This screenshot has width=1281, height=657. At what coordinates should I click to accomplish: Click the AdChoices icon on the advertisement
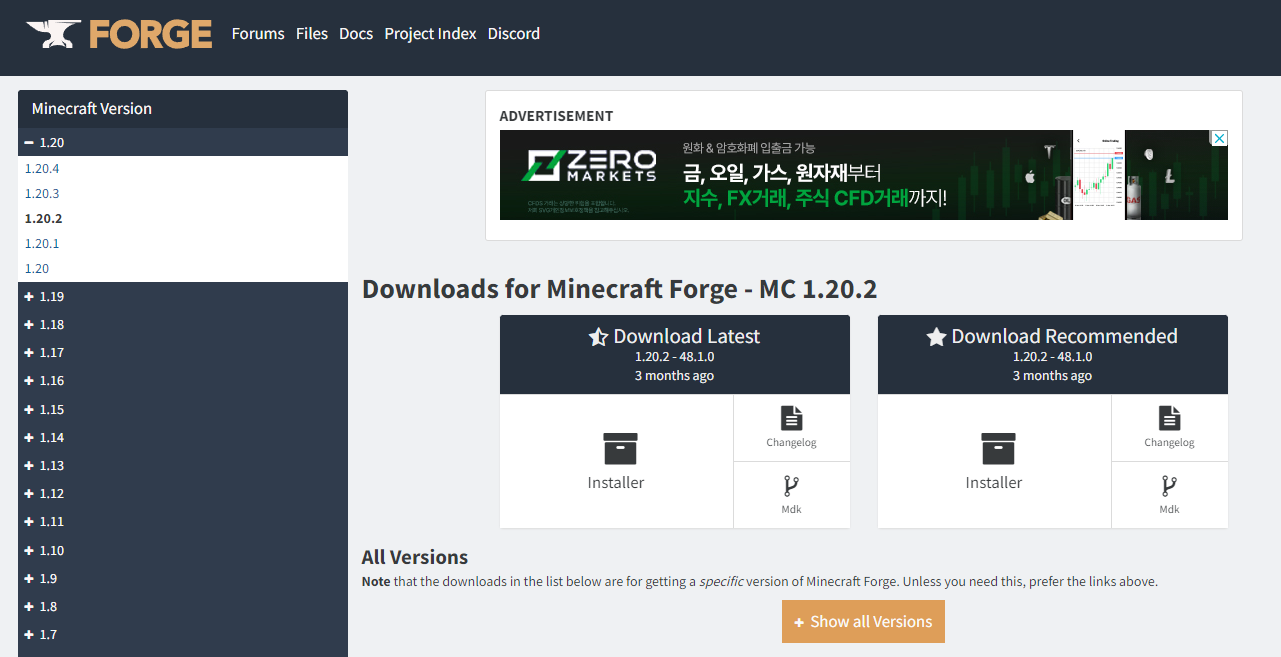[x=1219, y=138]
